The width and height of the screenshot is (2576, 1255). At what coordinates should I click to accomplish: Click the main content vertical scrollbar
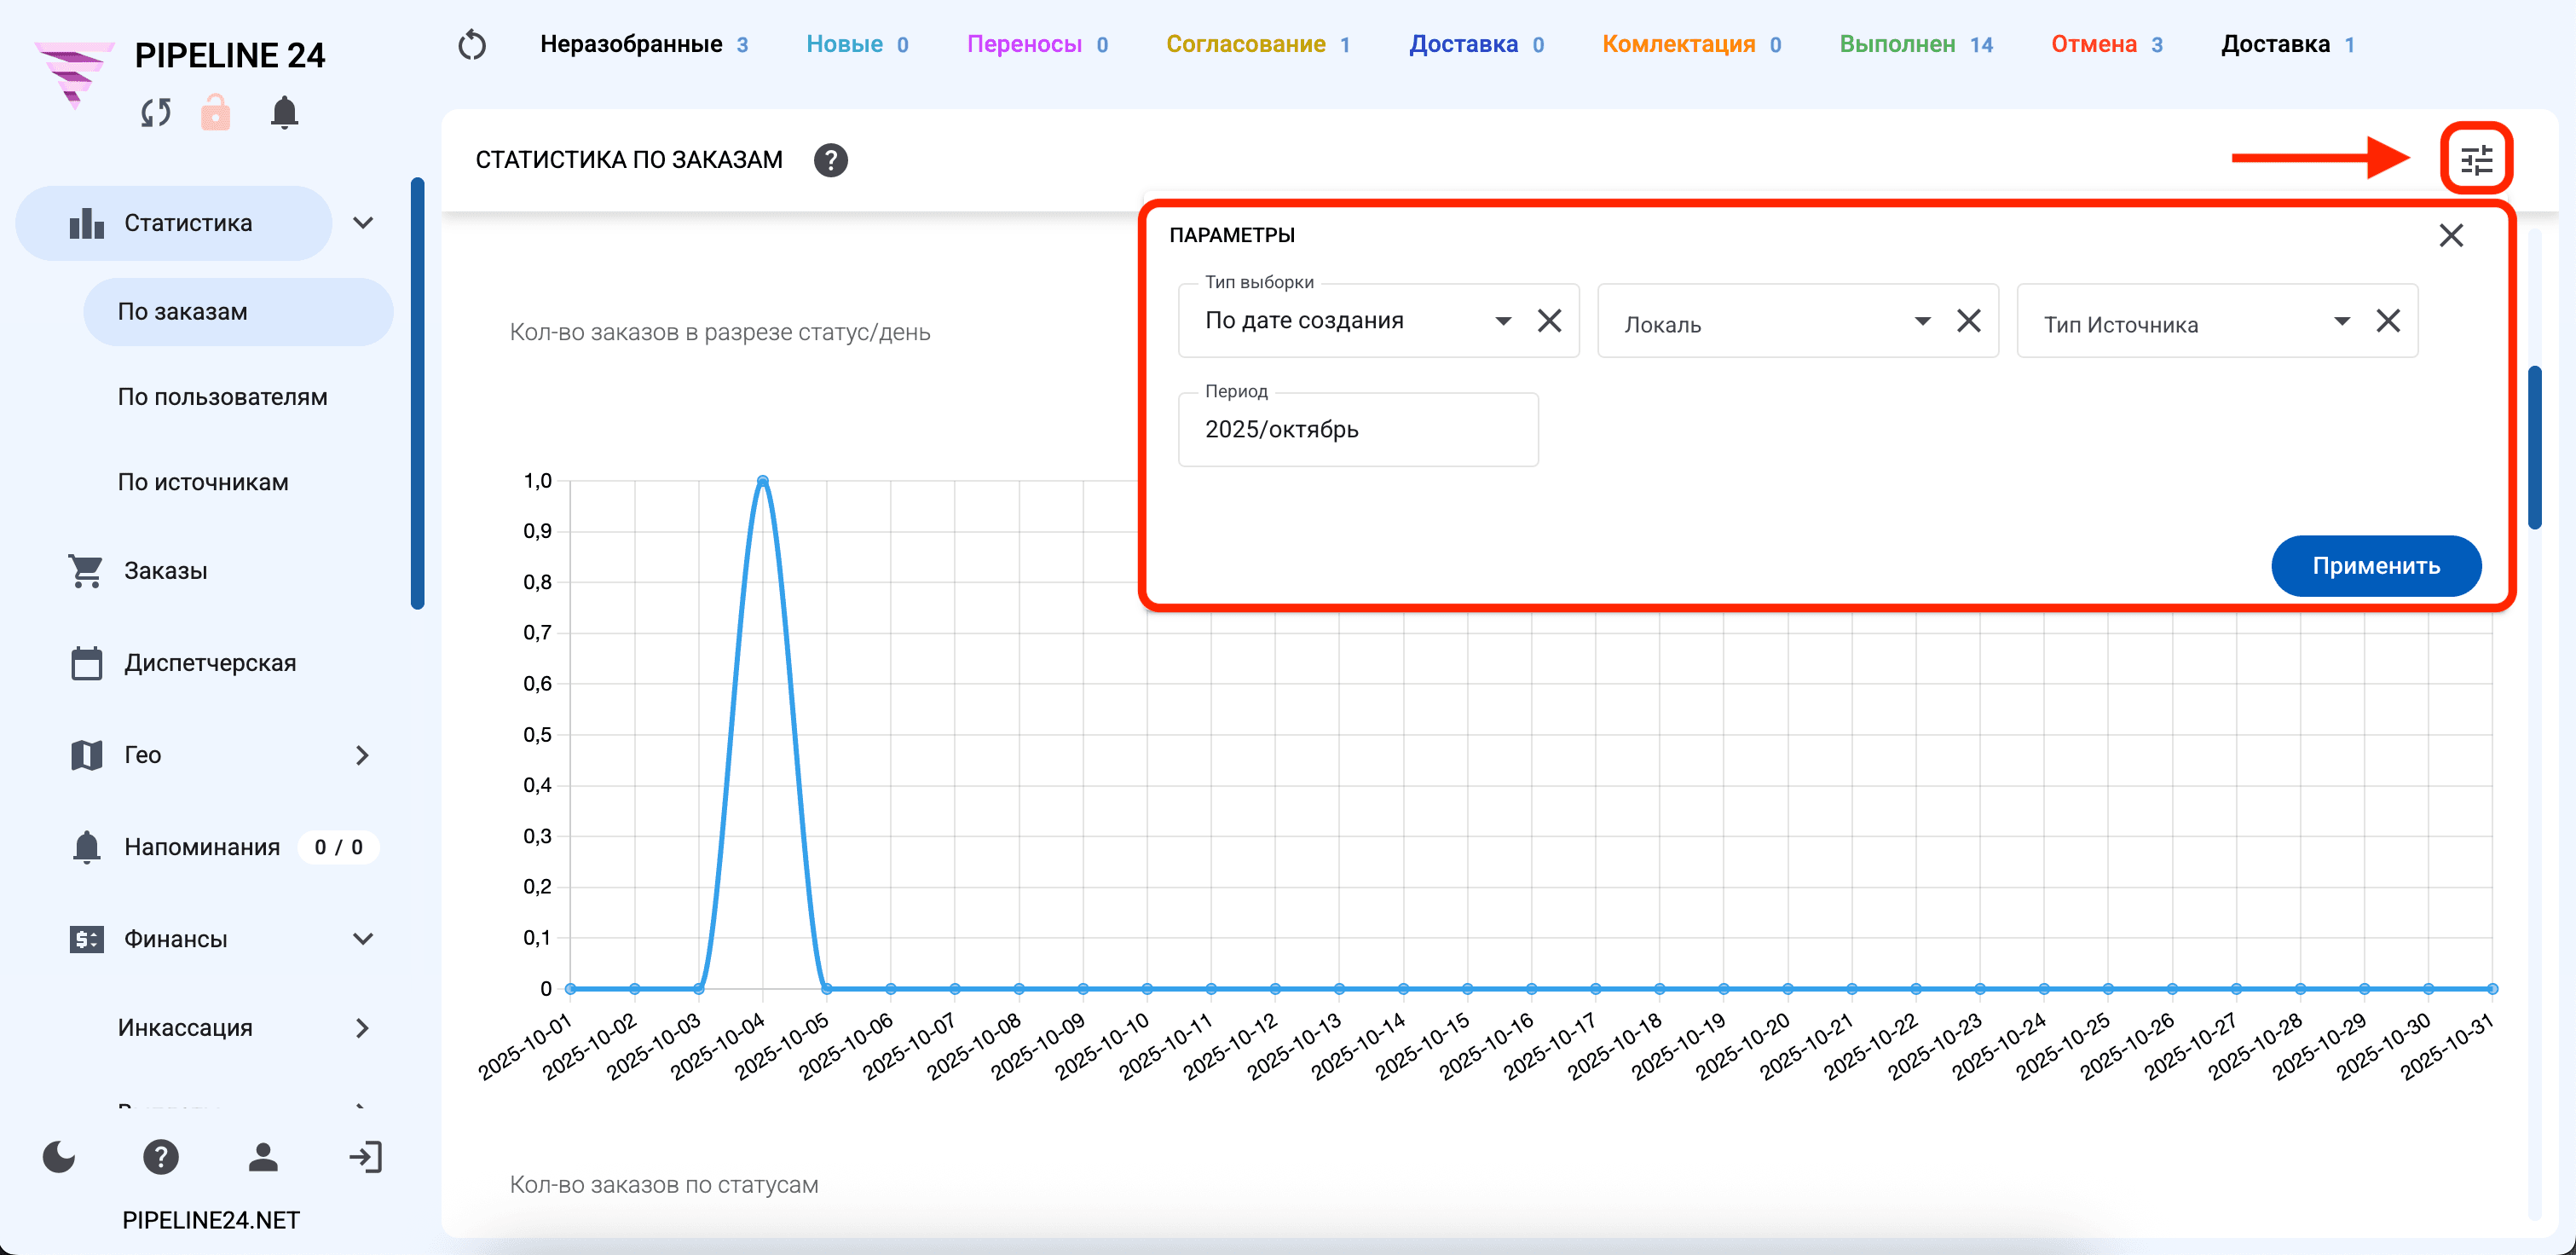(2535, 447)
